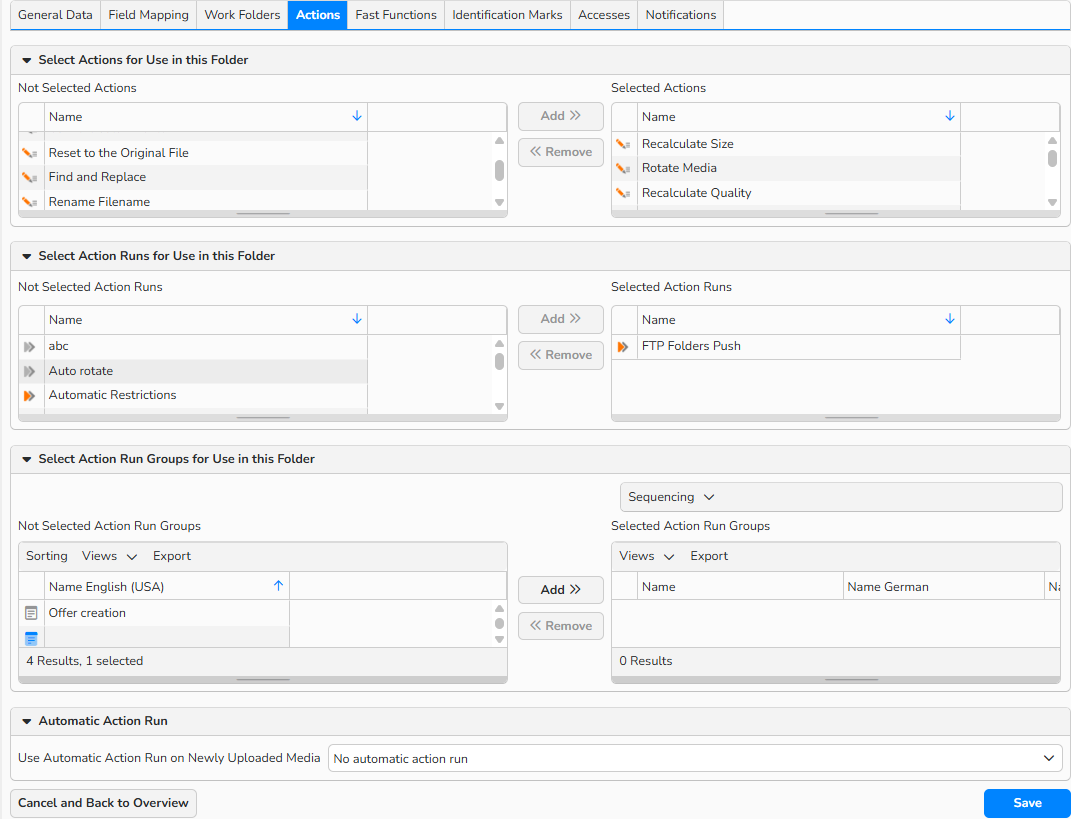Click Cancel and Back to Overview
1071x819 pixels.
tap(103, 803)
